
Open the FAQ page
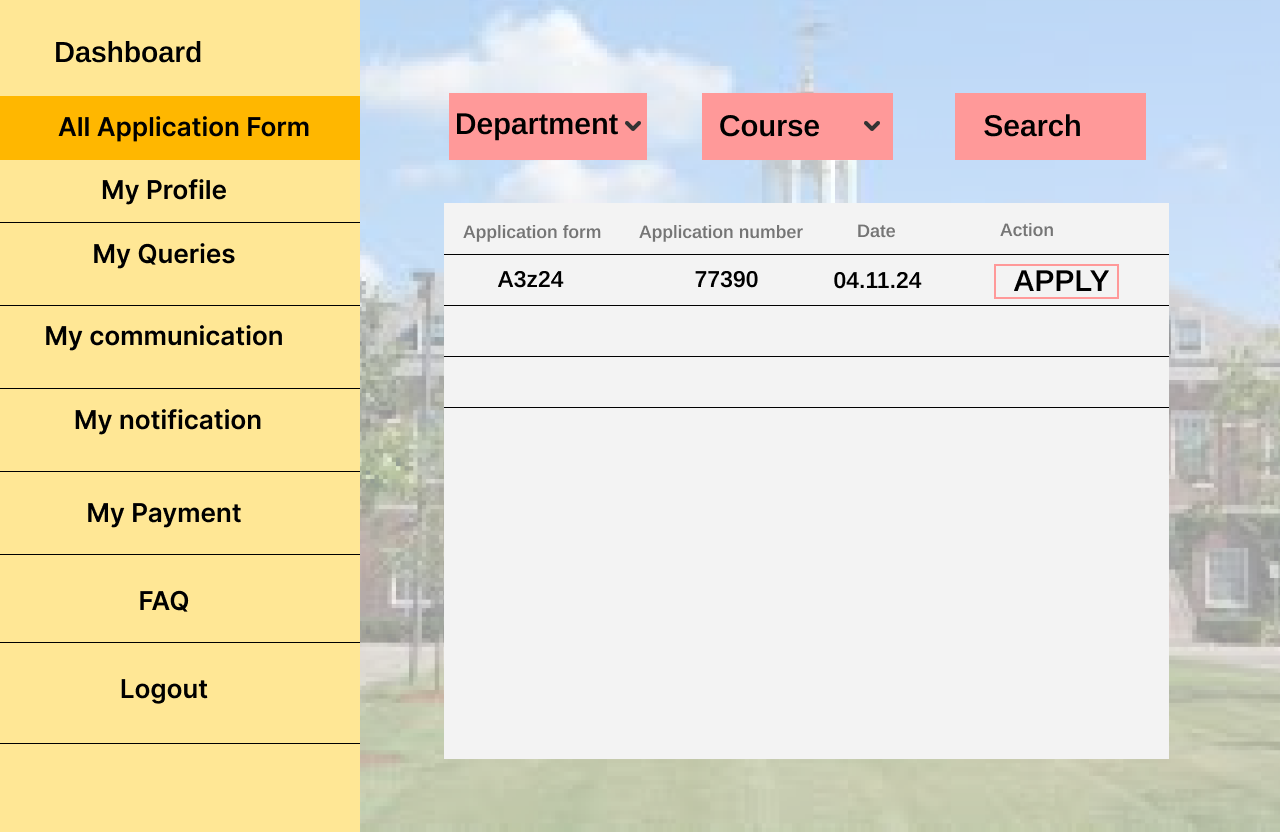pyautogui.click(x=164, y=601)
